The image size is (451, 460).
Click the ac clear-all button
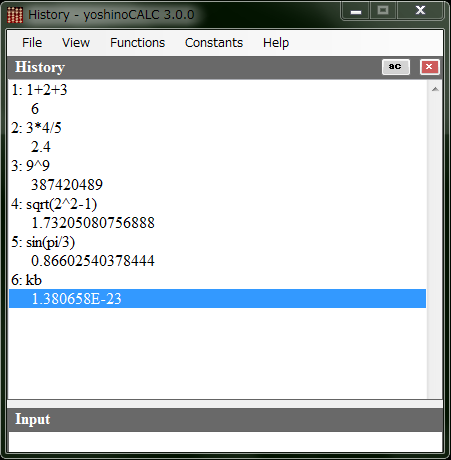(x=396, y=67)
